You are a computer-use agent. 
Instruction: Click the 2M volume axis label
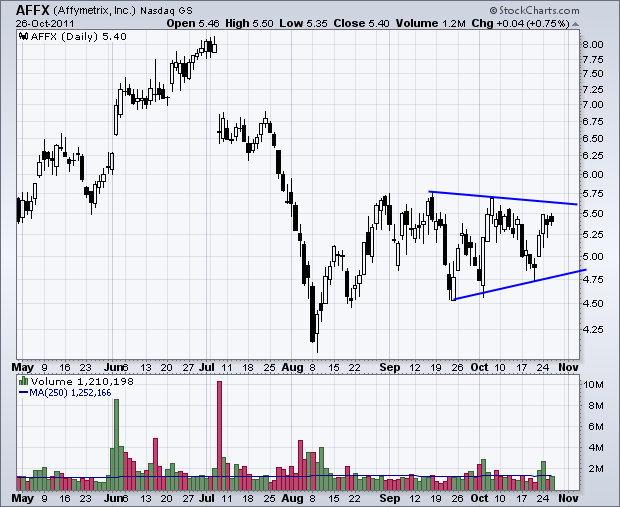596,469
